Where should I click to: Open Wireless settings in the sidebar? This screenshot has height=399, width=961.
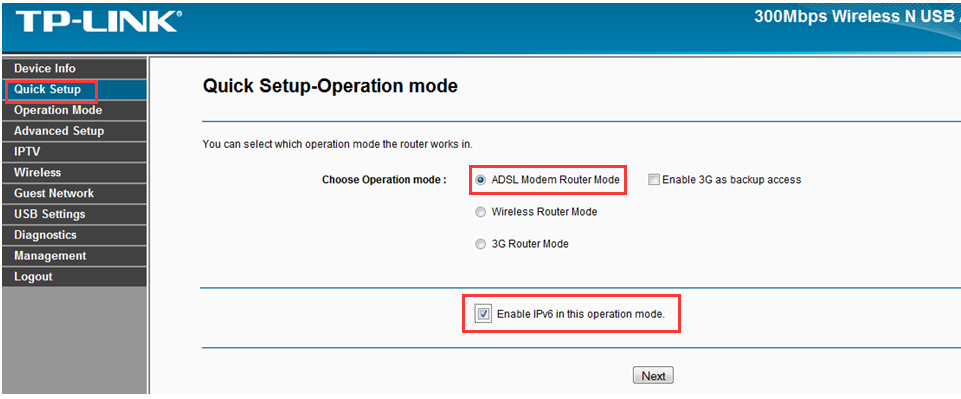[x=74, y=173]
